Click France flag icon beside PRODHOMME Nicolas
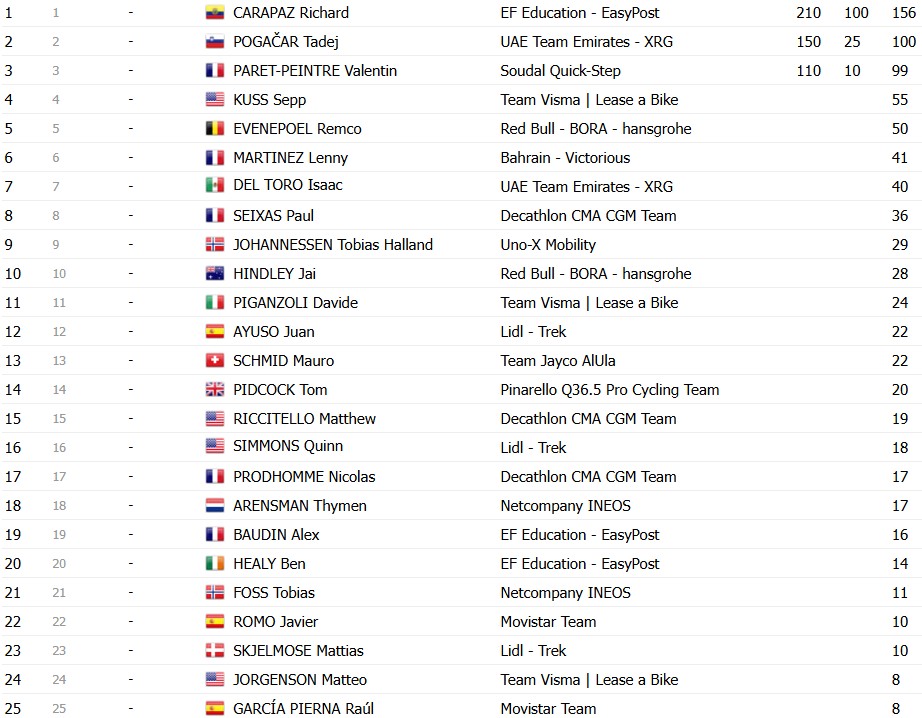This screenshot has width=922, height=718. tap(215, 476)
